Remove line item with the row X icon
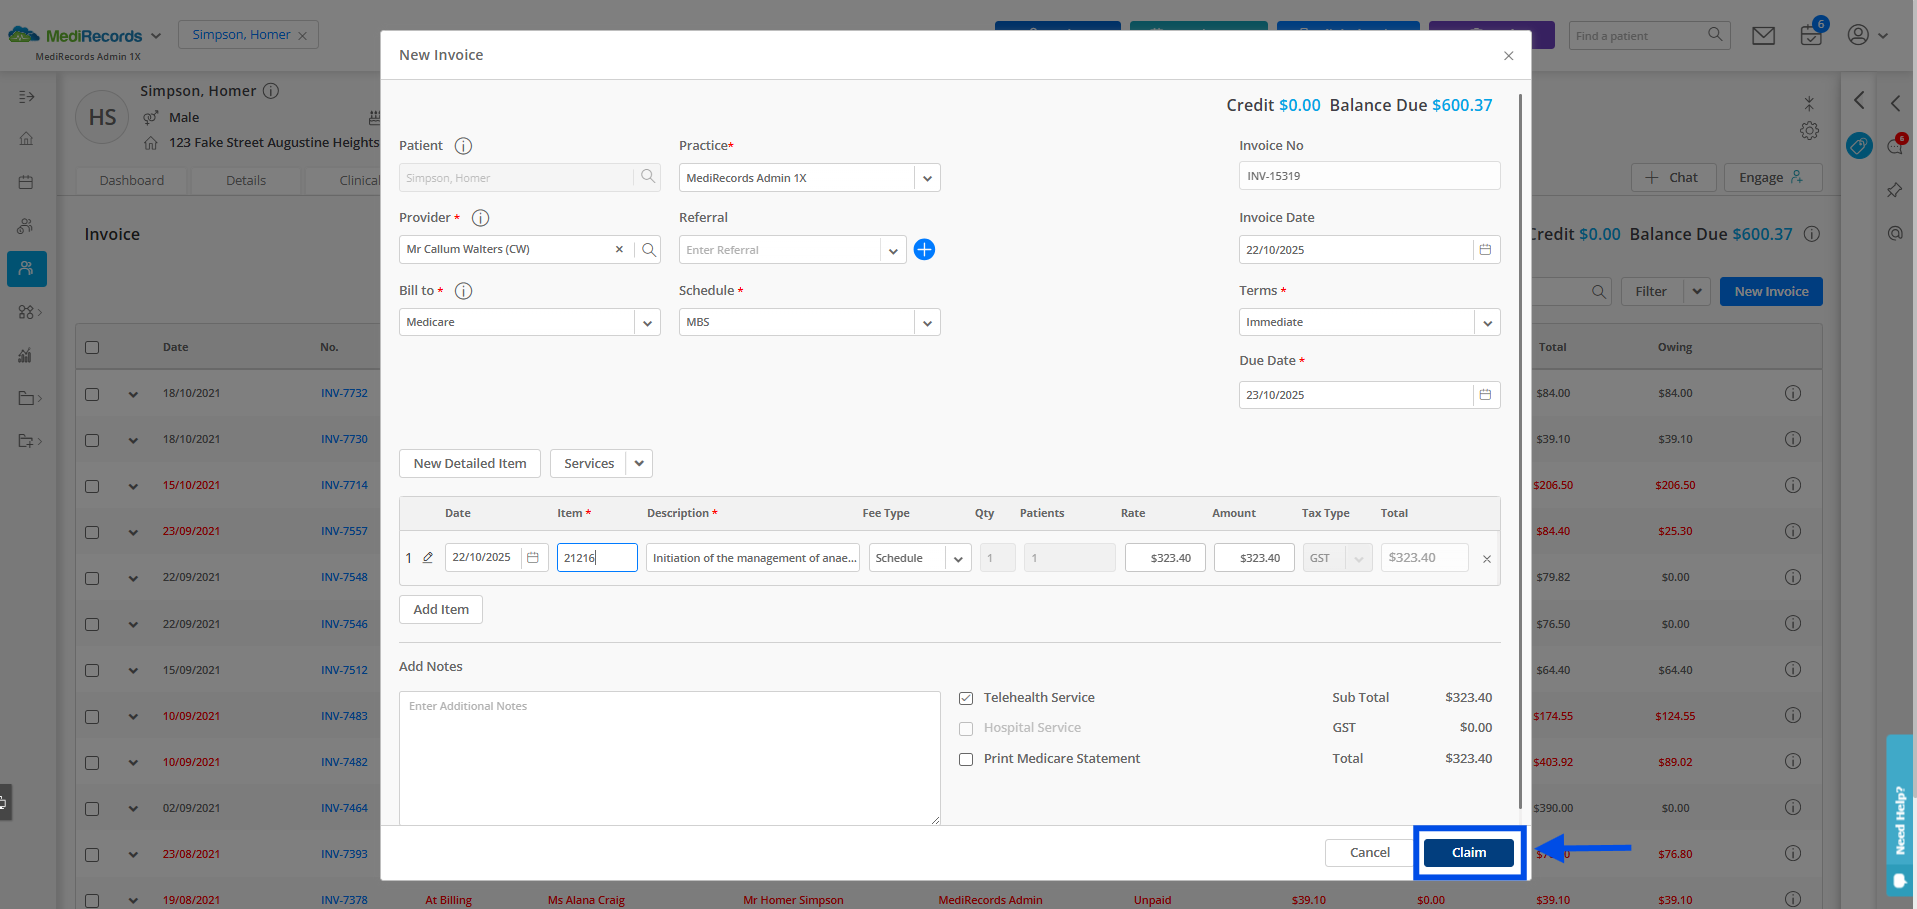 [1486, 559]
